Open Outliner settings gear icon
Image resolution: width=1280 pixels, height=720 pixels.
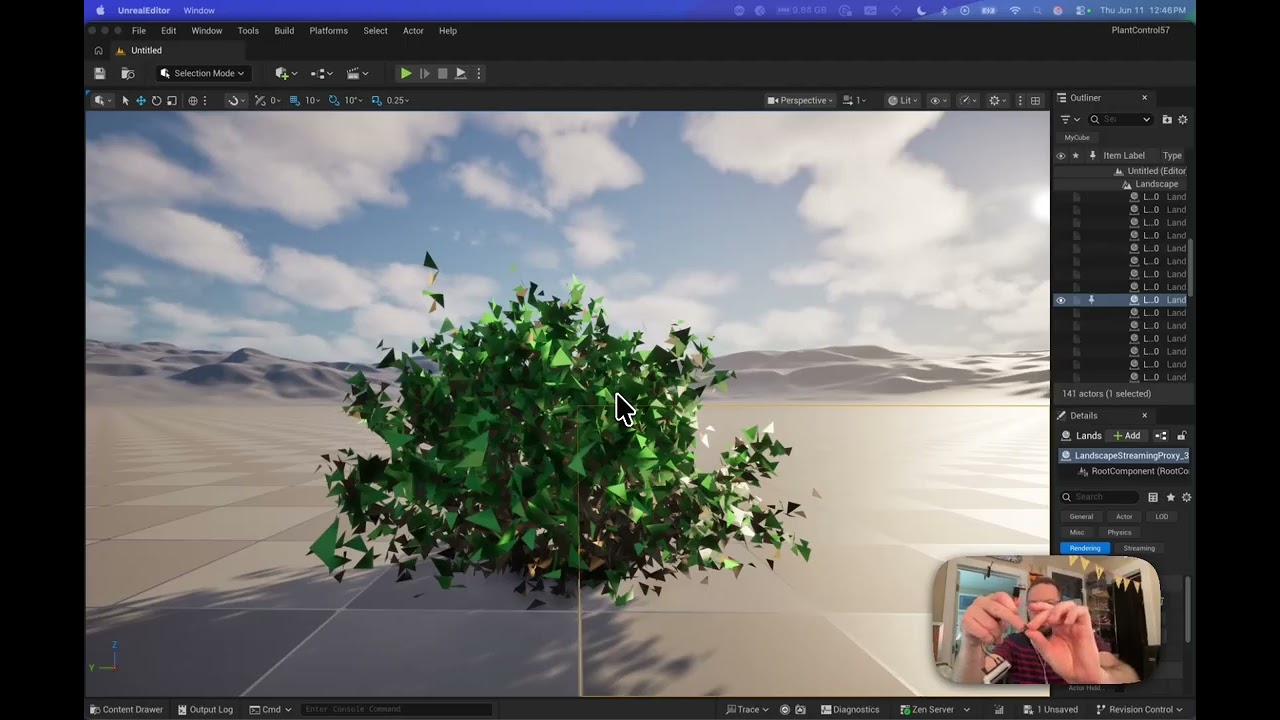1183,120
